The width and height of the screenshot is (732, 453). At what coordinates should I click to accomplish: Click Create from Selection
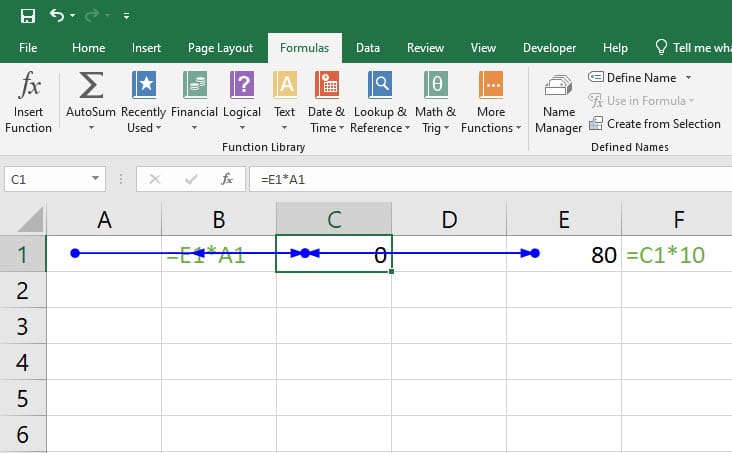click(x=655, y=124)
